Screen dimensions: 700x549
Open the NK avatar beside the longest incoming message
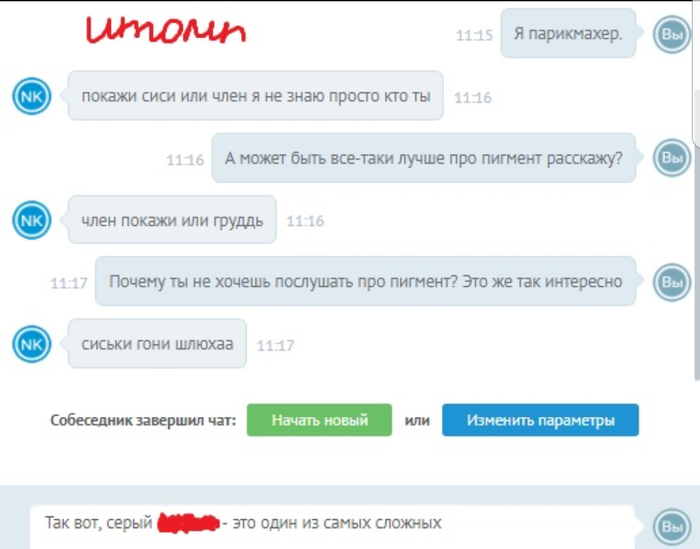tap(32, 96)
